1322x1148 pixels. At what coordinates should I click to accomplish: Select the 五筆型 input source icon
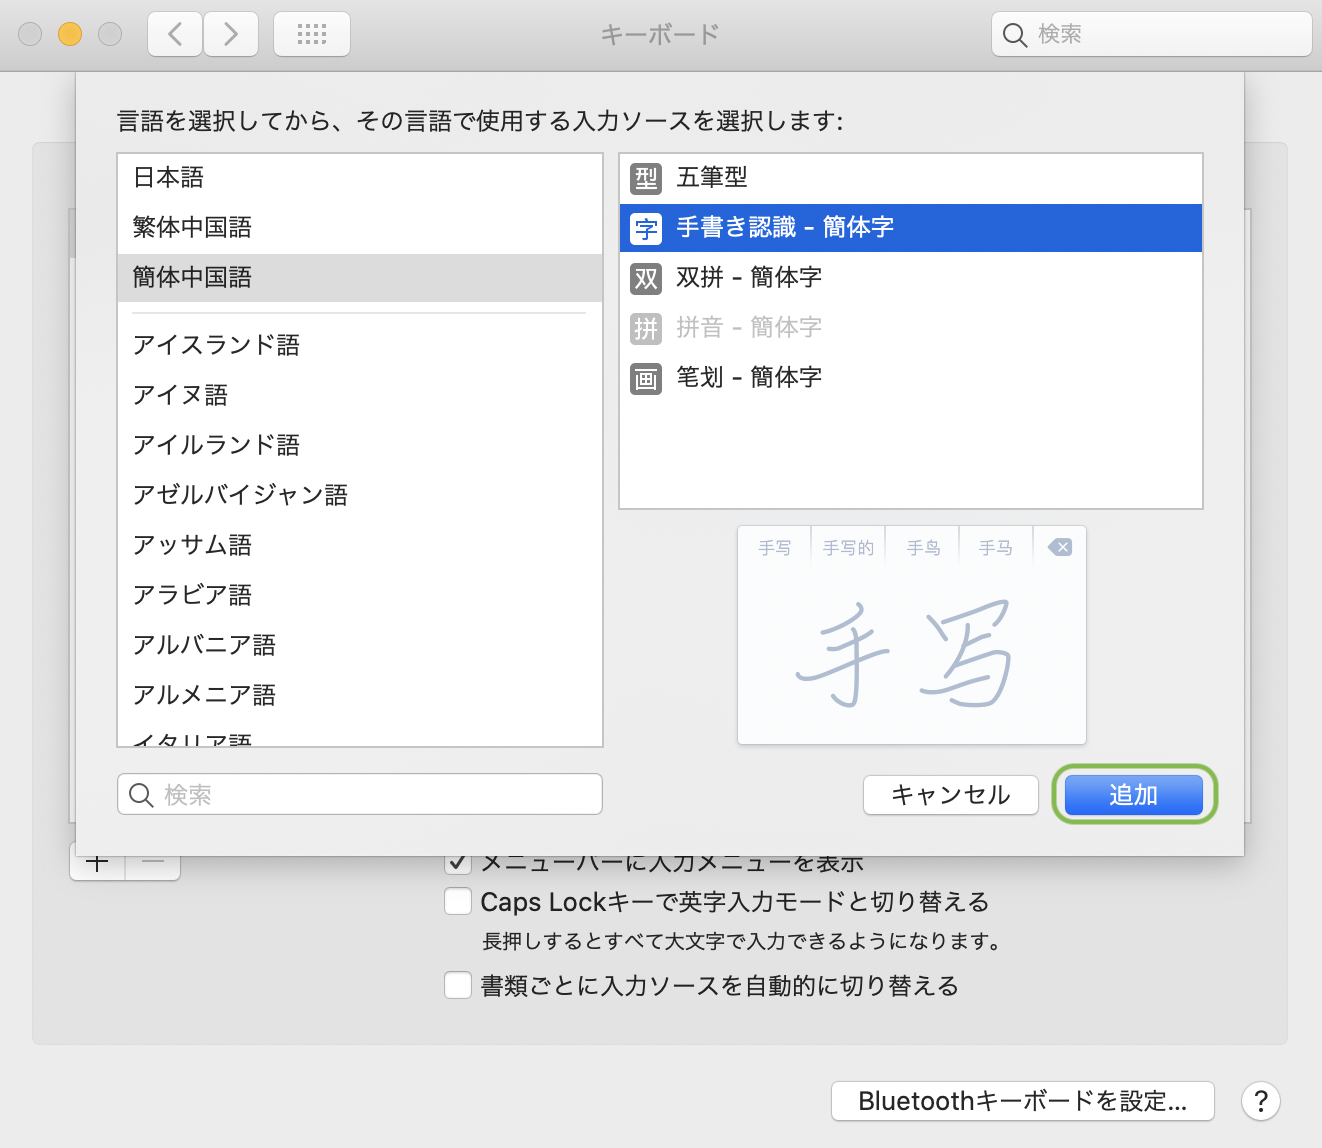tap(646, 179)
